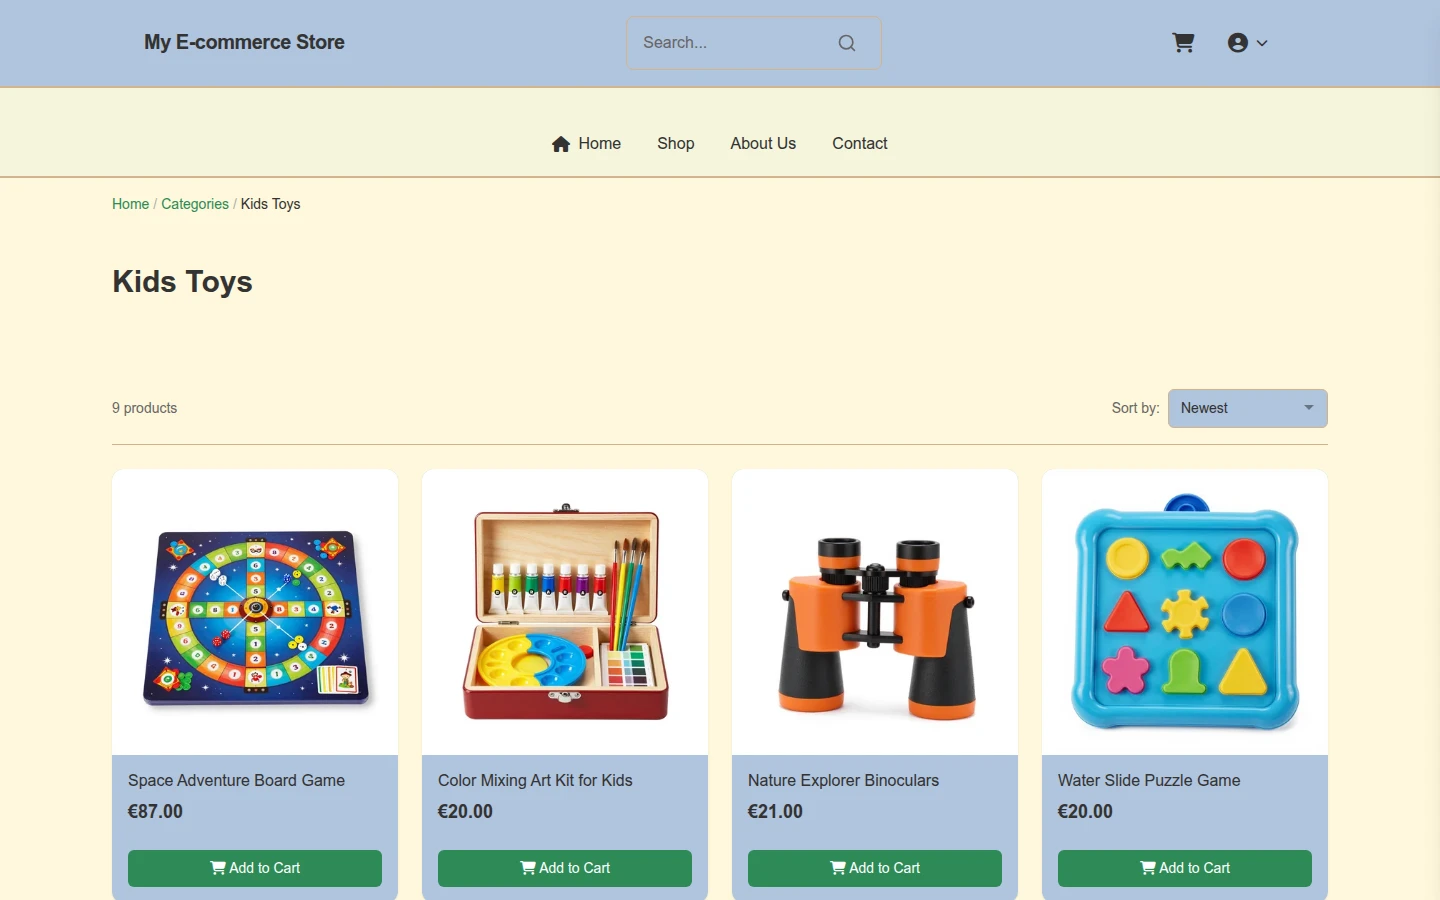The image size is (1440, 900).
Task: Click the Nature Explorer Binoculars title
Action: pos(843,781)
